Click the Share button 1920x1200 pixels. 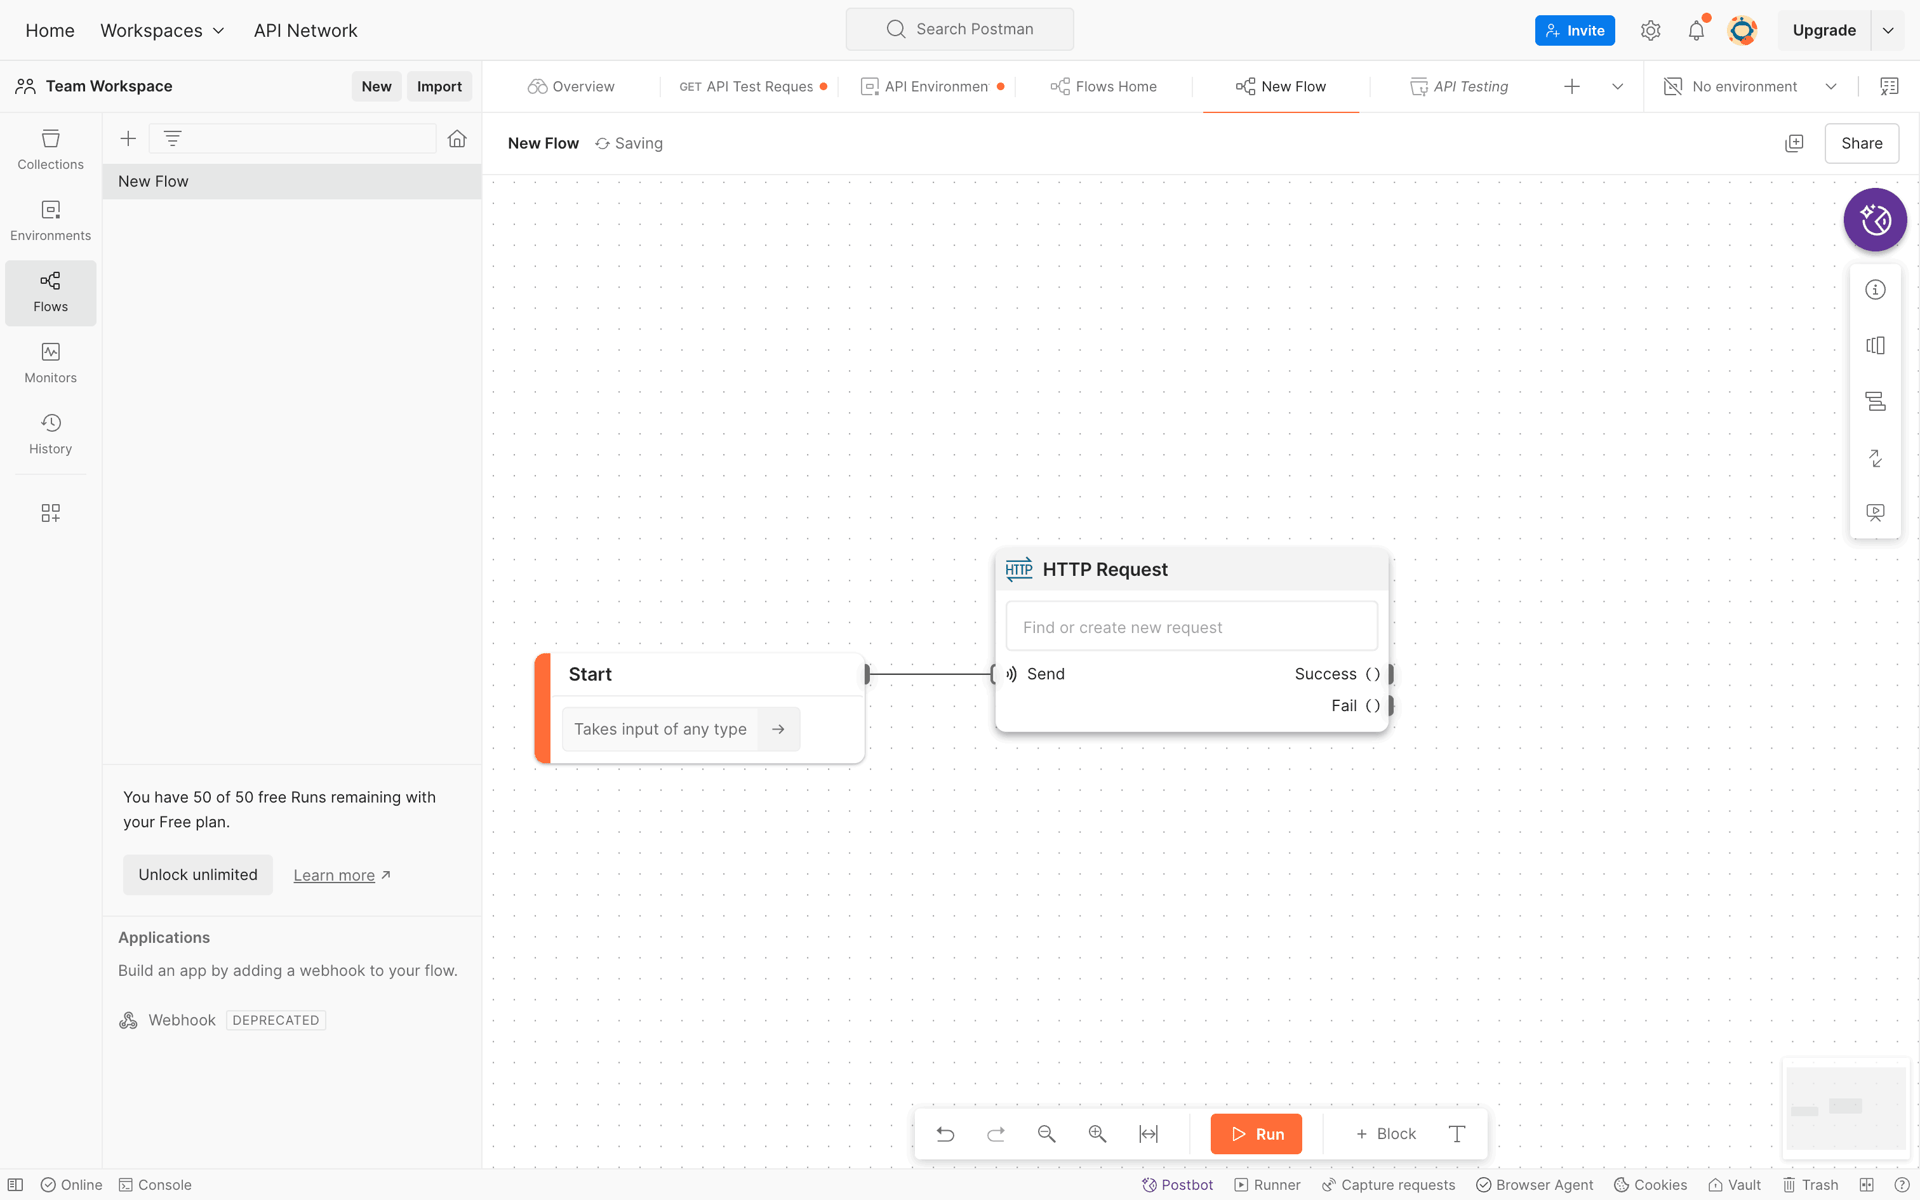(x=1861, y=143)
